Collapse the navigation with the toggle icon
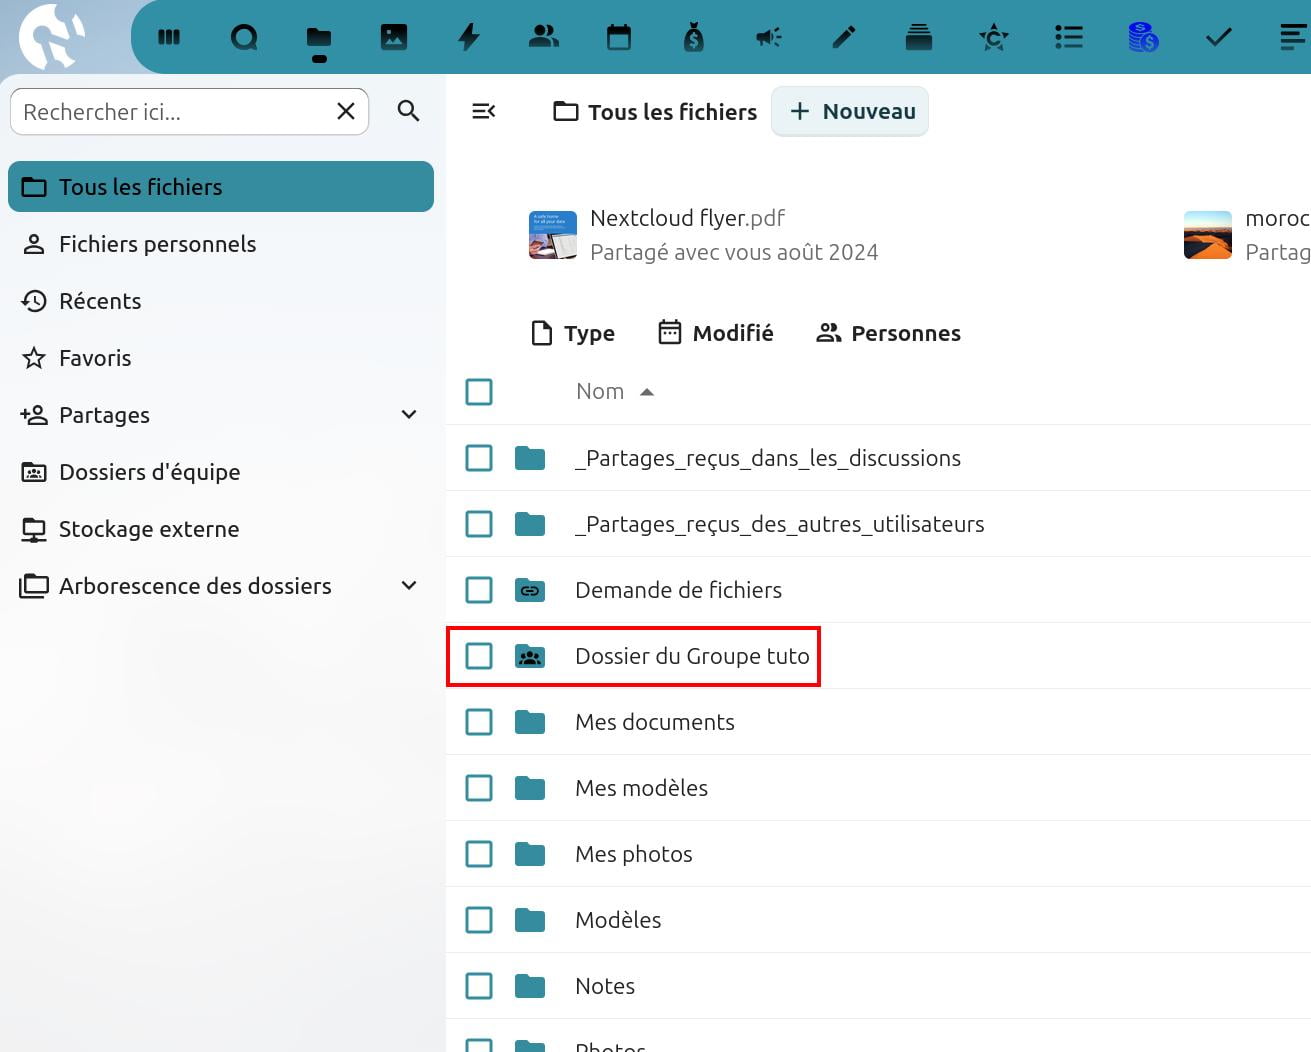This screenshot has width=1311, height=1052. (x=484, y=111)
